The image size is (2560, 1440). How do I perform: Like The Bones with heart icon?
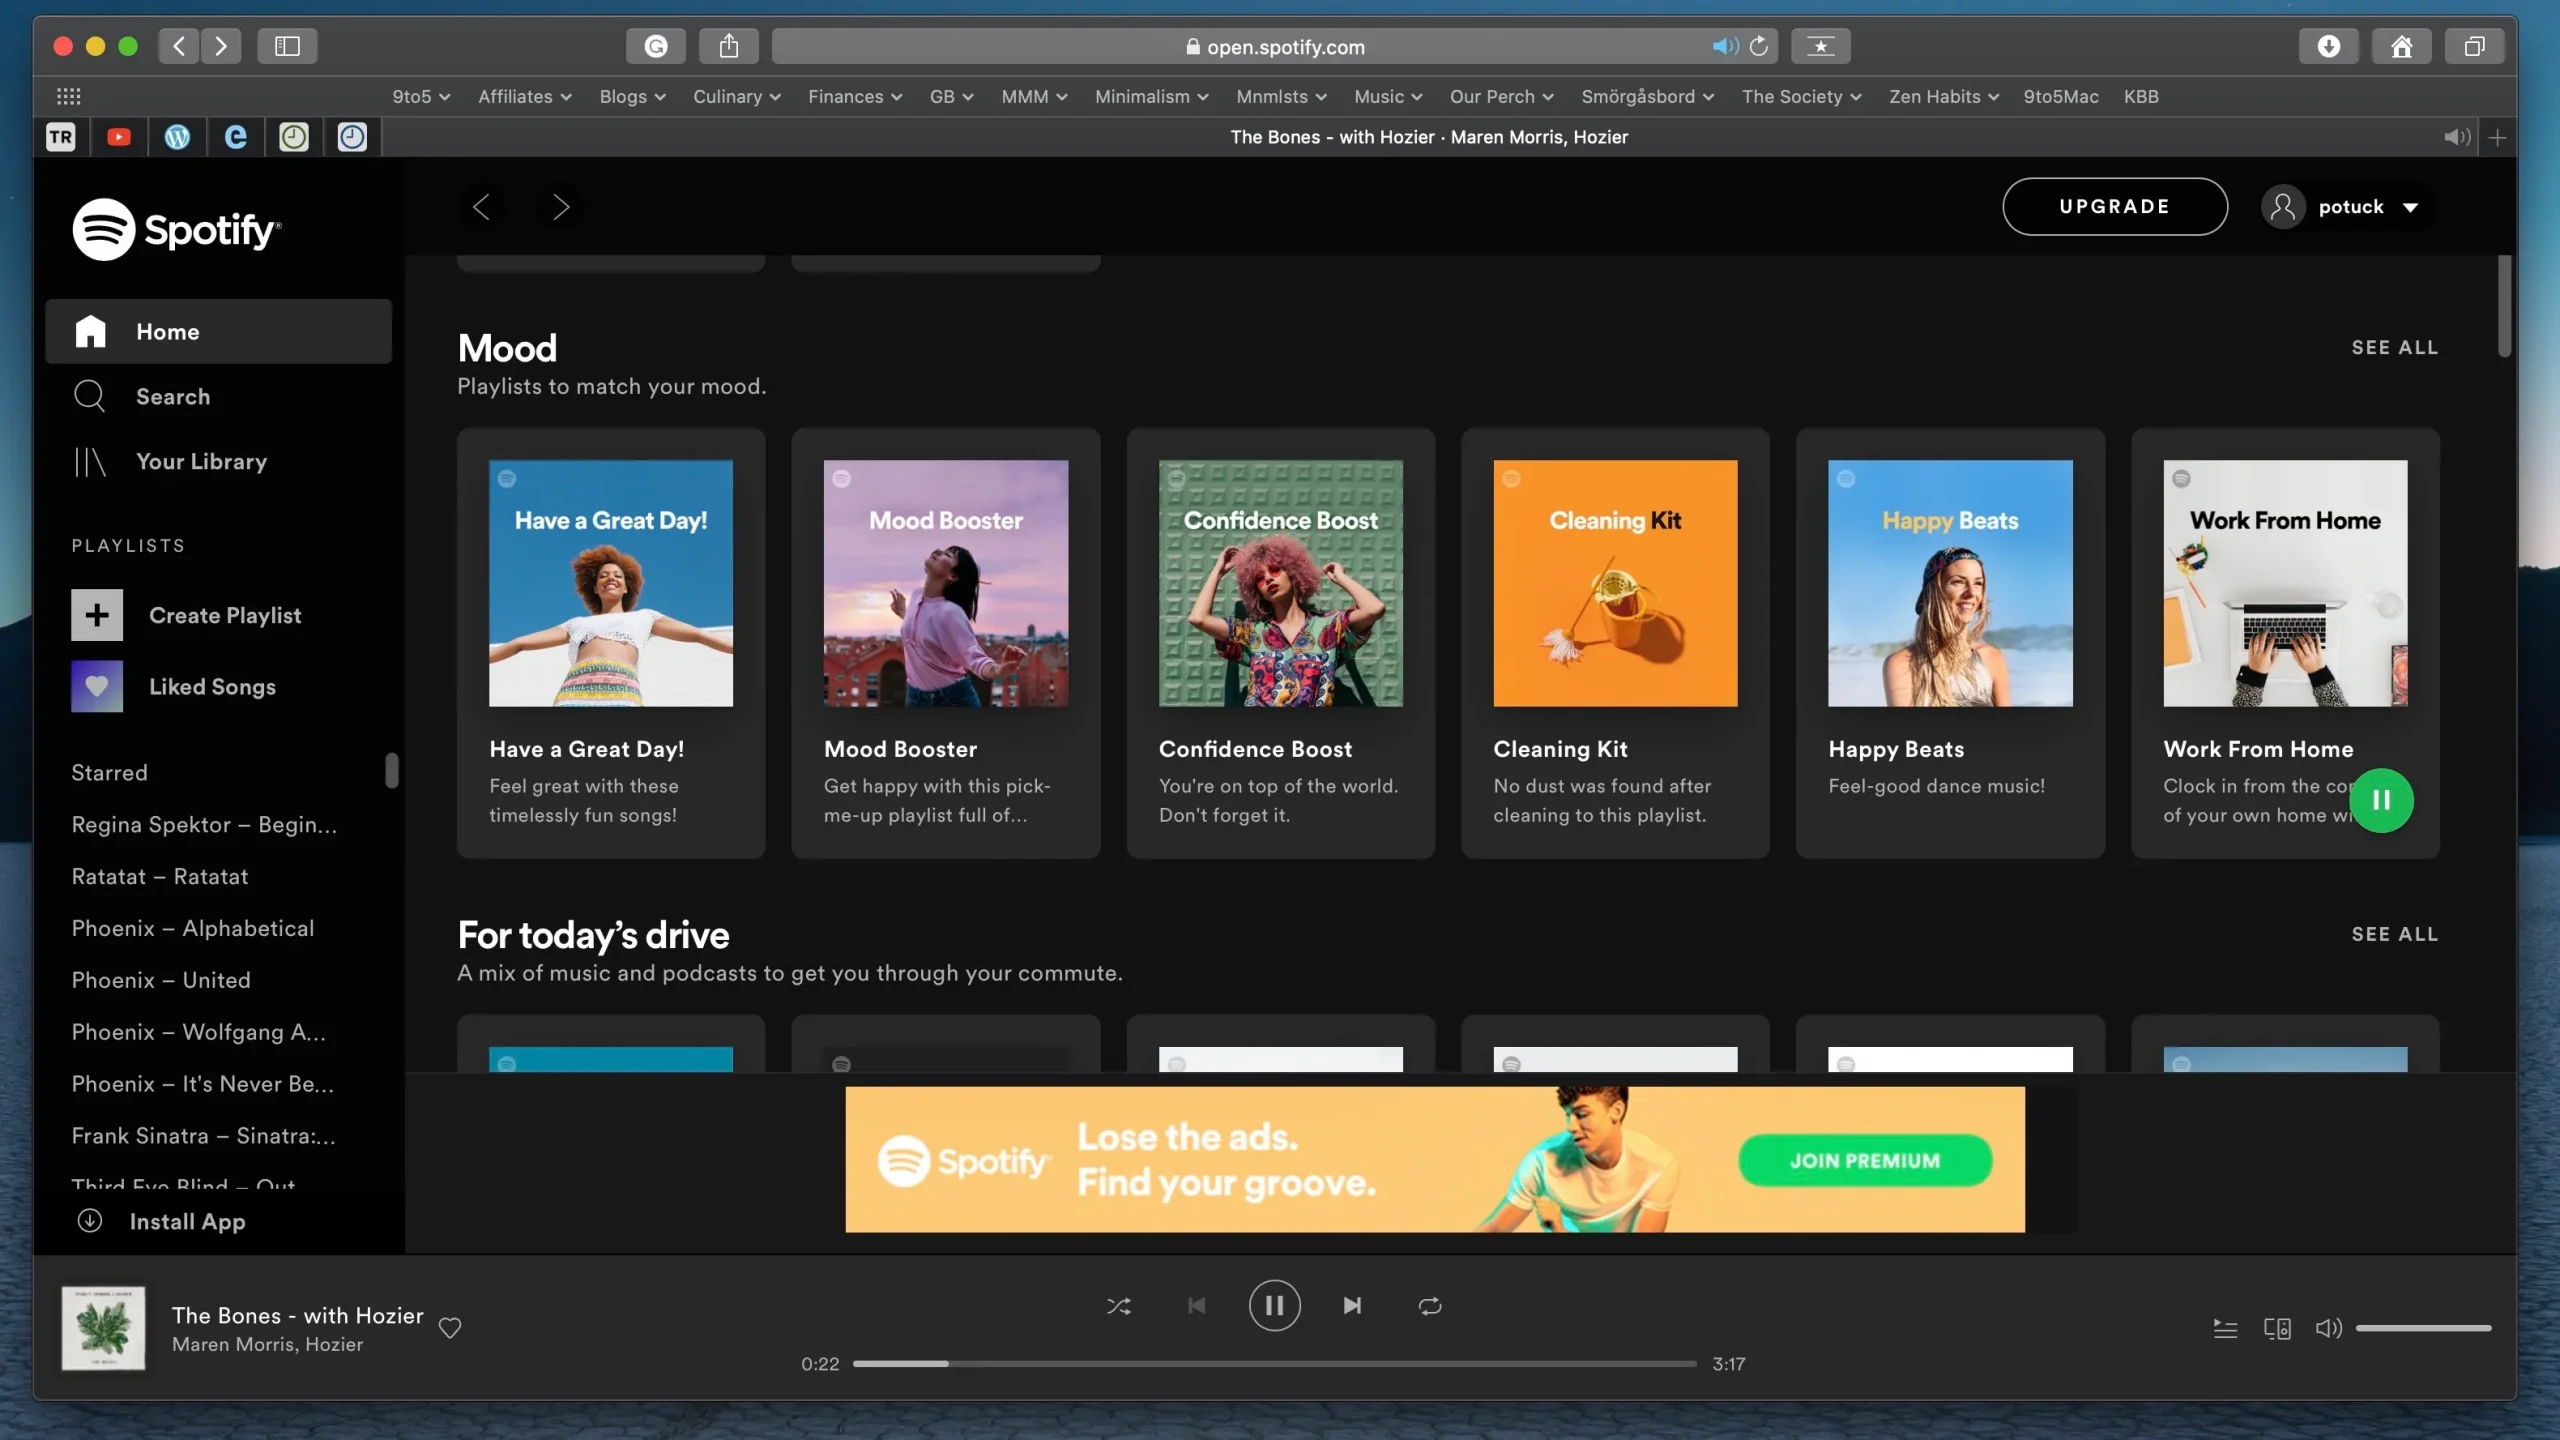(x=450, y=1327)
